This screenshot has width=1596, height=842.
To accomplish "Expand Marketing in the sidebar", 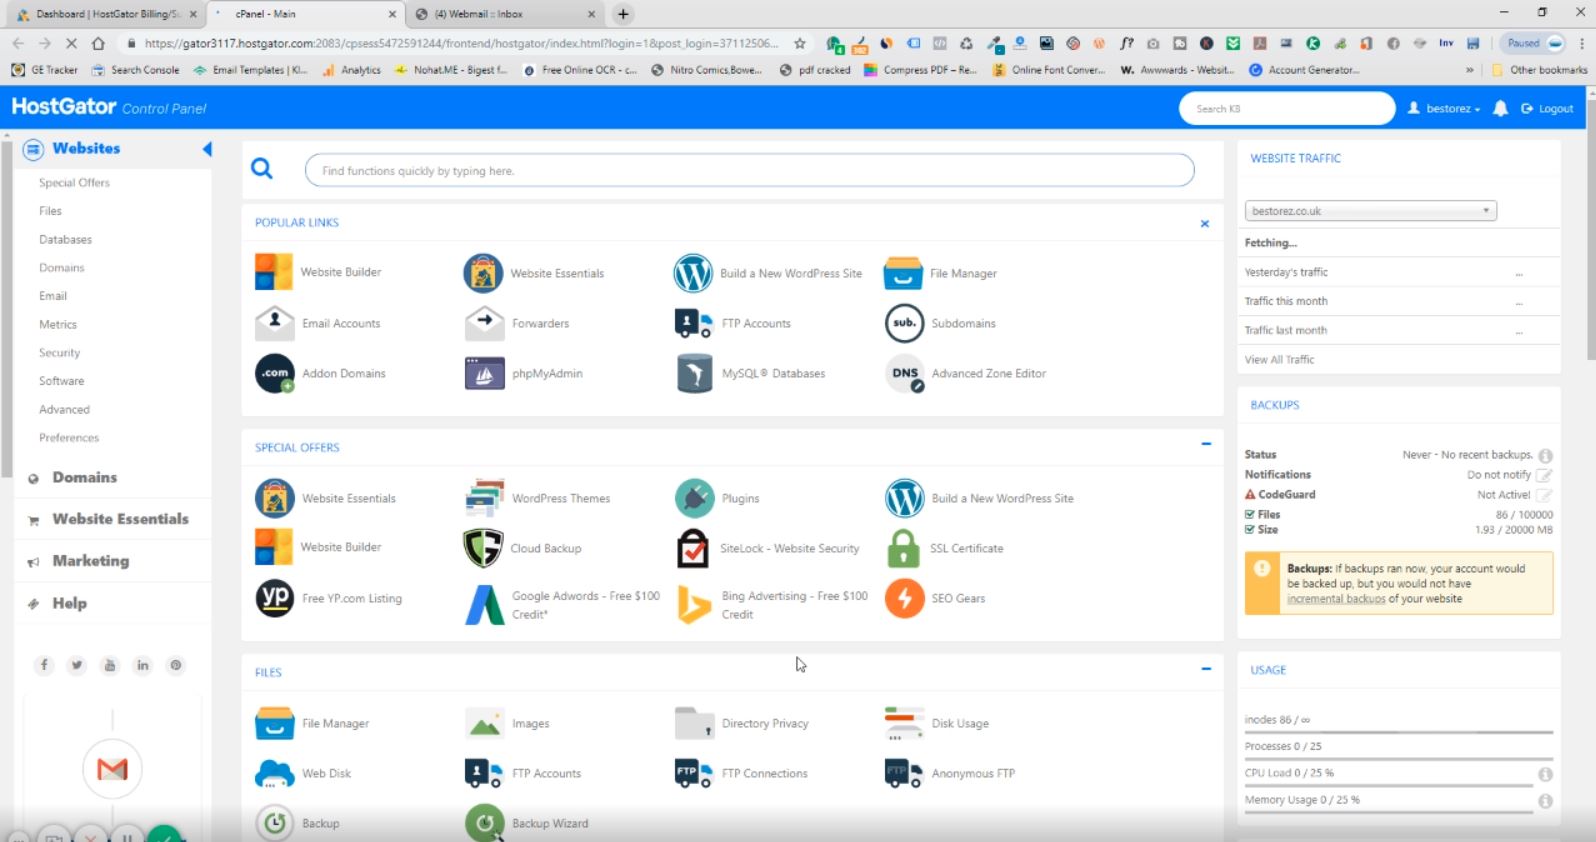I will point(91,561).
